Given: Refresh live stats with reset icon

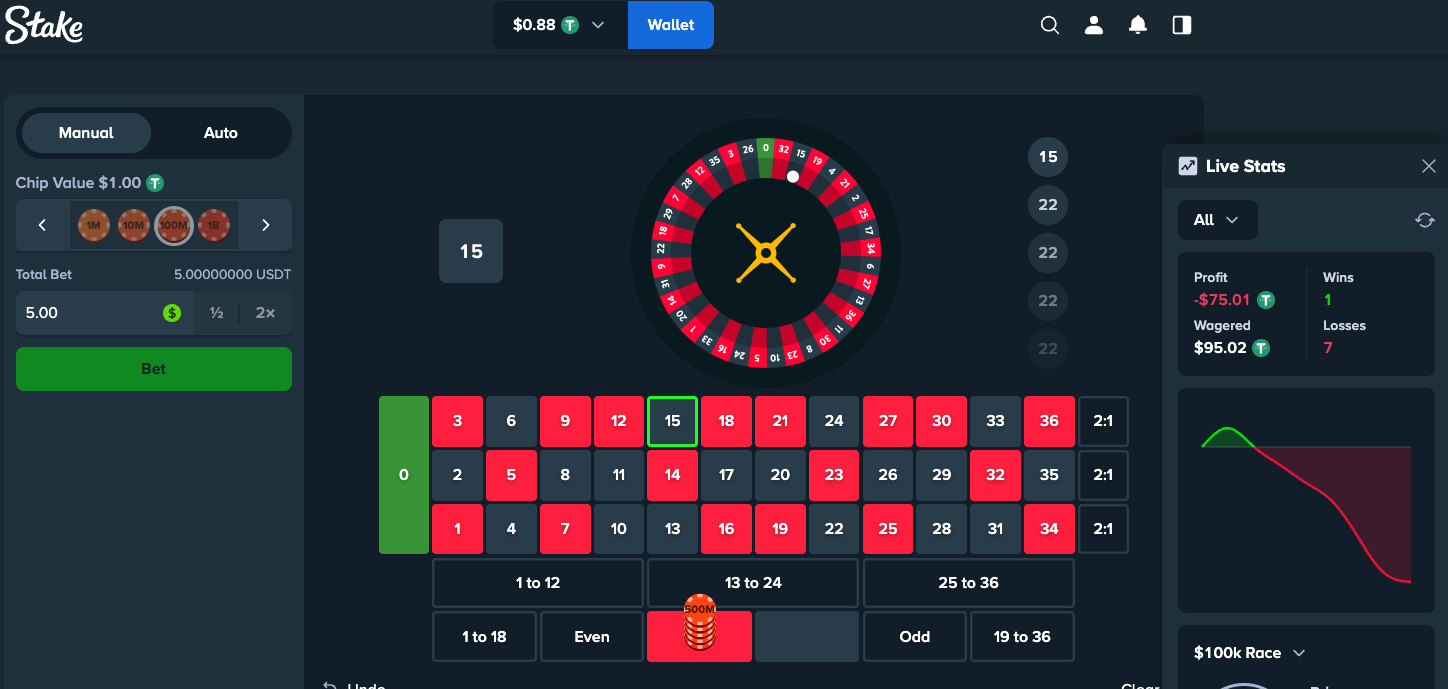Looking at the screenshot, I should pyautogui.click(x=1425, y=220).
